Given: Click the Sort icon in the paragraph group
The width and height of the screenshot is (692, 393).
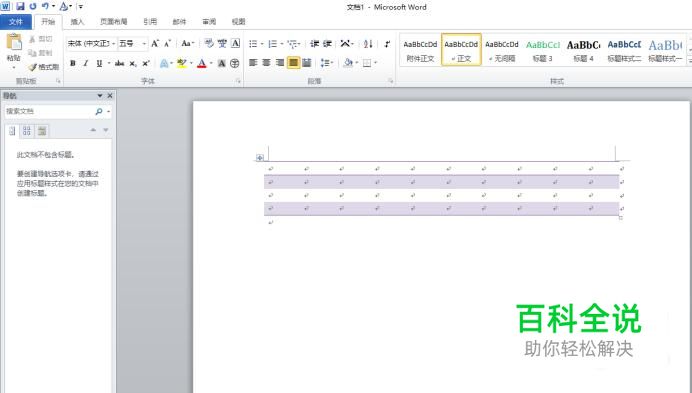Looking at the screenshot, I should click(368, 44).
